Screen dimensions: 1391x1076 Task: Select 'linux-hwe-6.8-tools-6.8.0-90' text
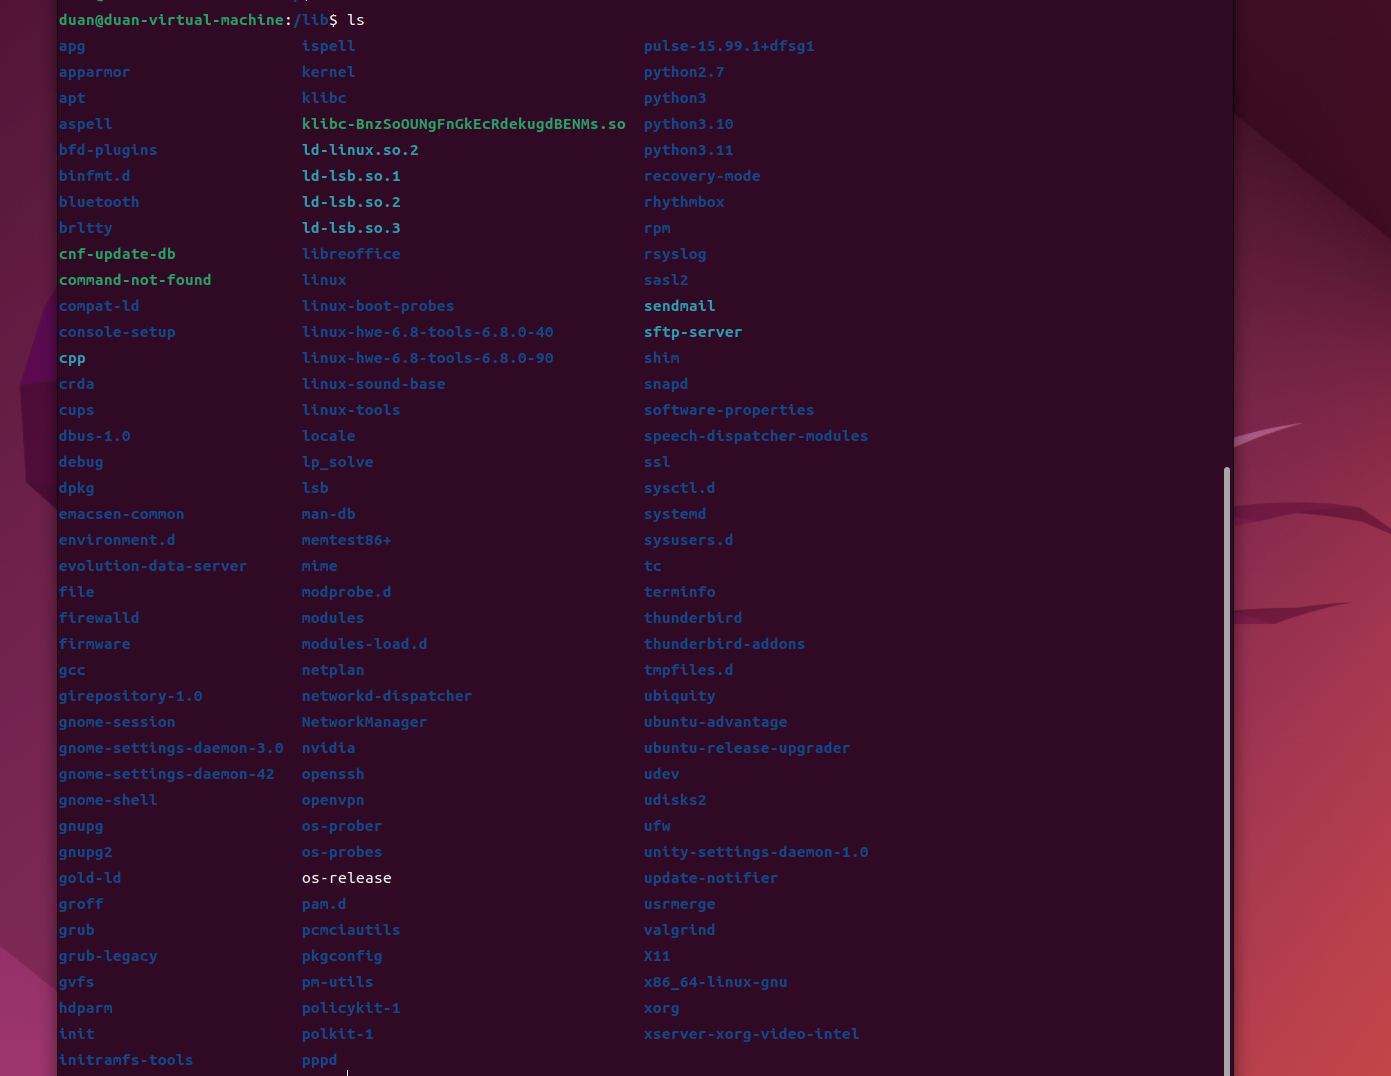pos(427,358)
